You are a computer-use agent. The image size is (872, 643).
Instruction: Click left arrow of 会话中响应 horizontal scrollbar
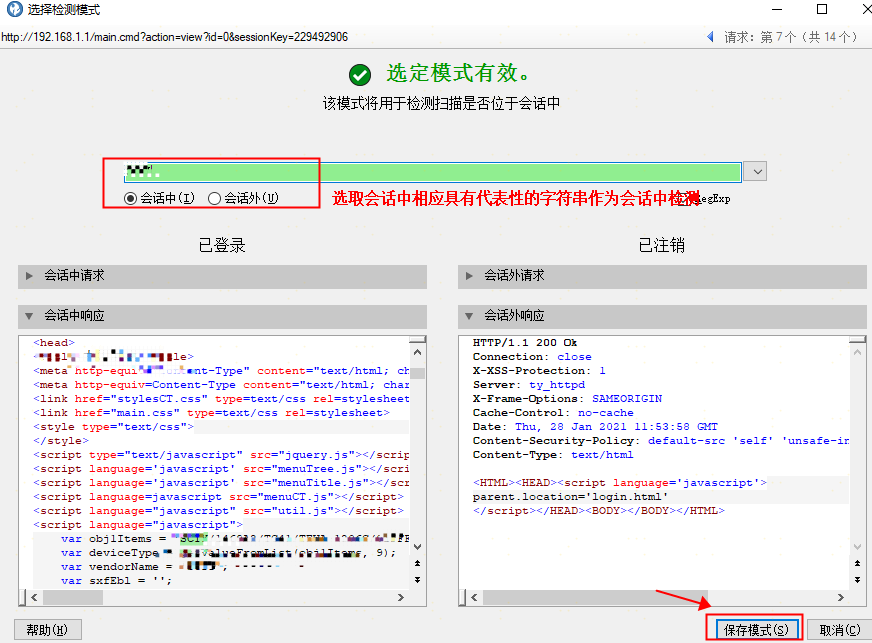pos(34,597)
